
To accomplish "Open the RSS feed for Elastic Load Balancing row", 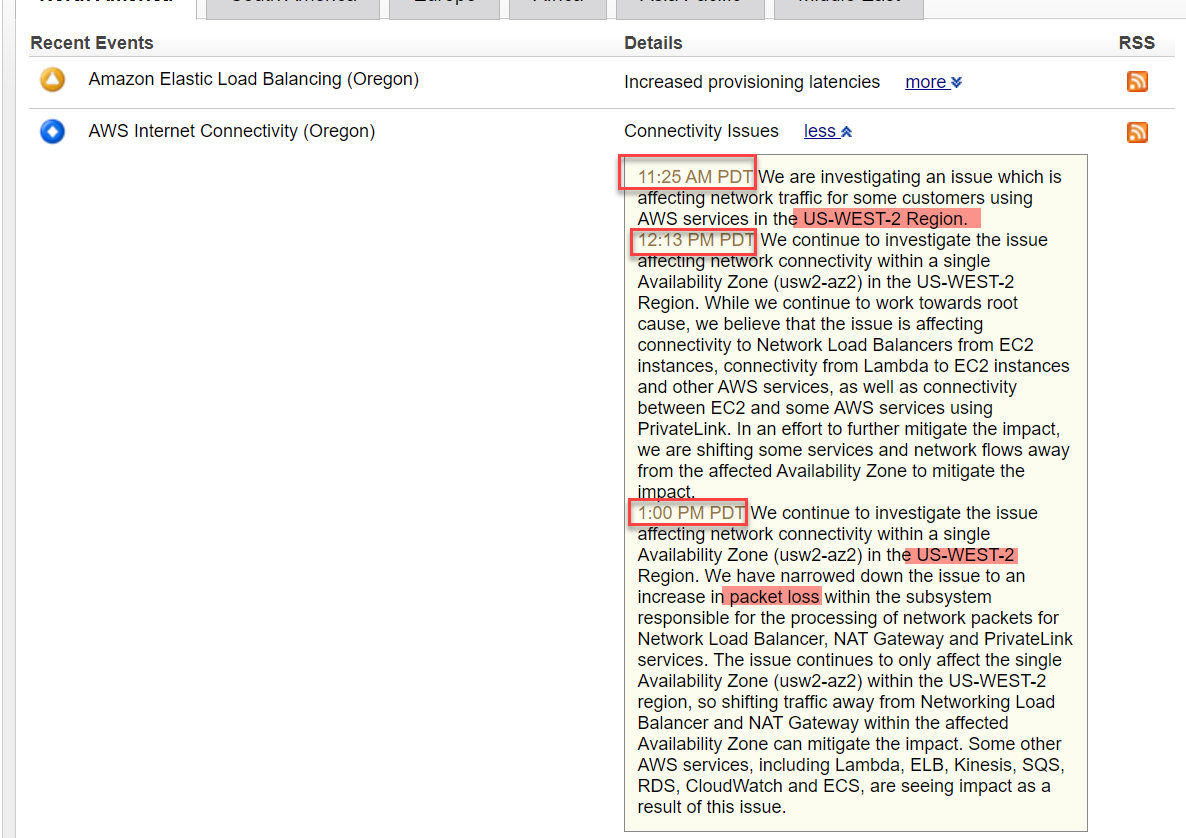I will 1137,81.
